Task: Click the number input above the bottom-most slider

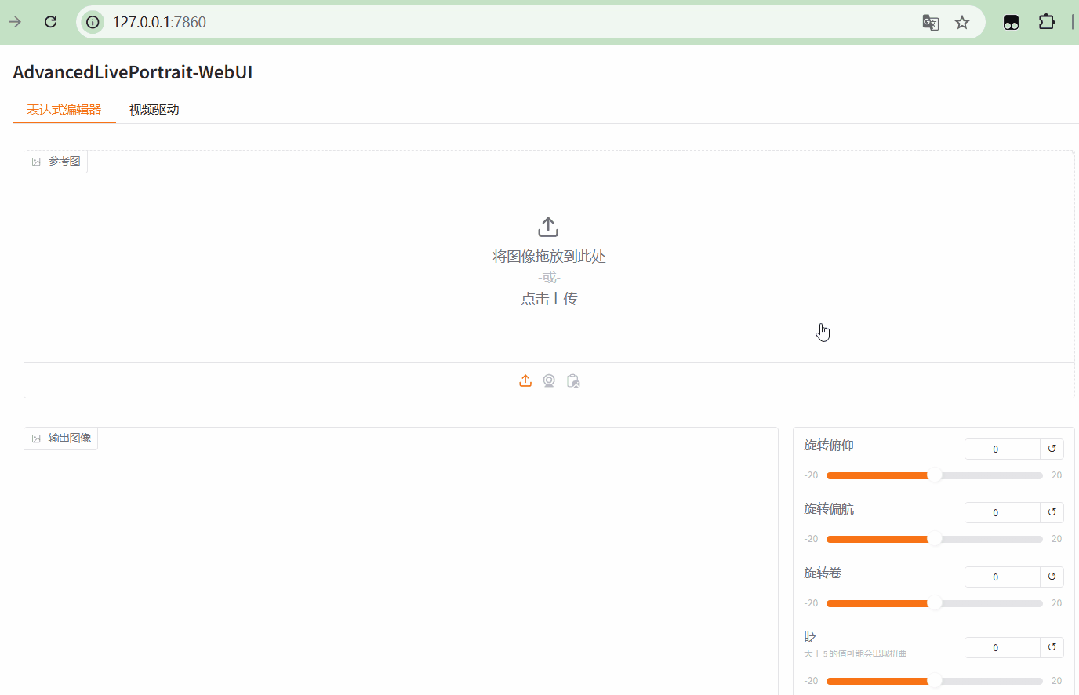Action: pyautogui.click(x=1002, y=647)
